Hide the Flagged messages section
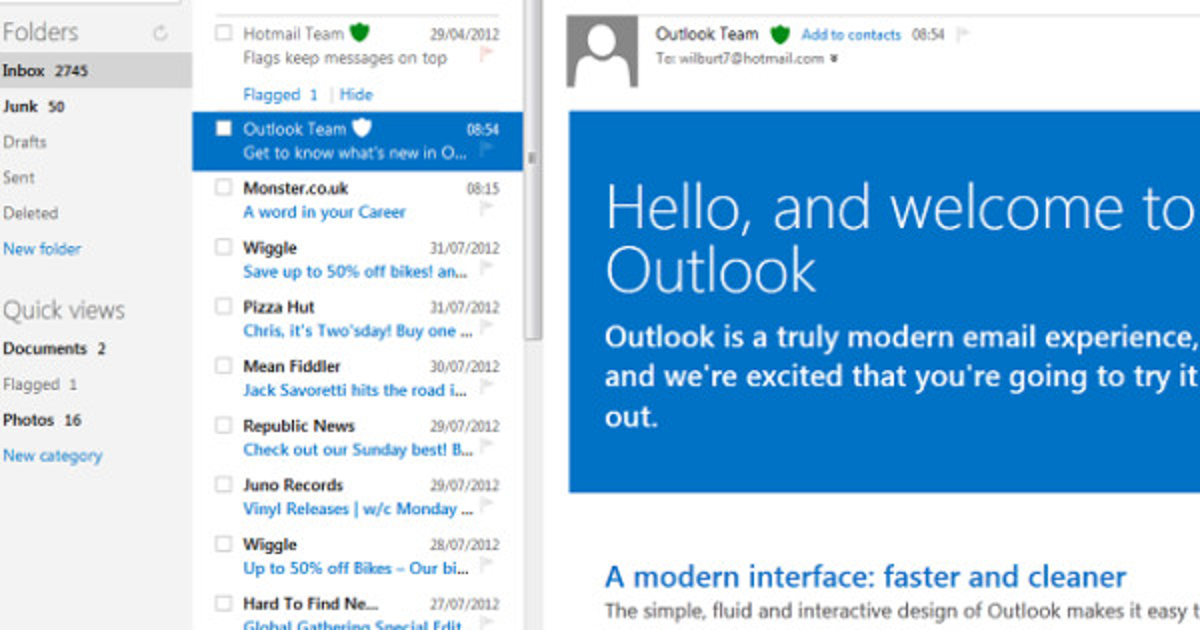1200x630 pixels. pos(356,95)
